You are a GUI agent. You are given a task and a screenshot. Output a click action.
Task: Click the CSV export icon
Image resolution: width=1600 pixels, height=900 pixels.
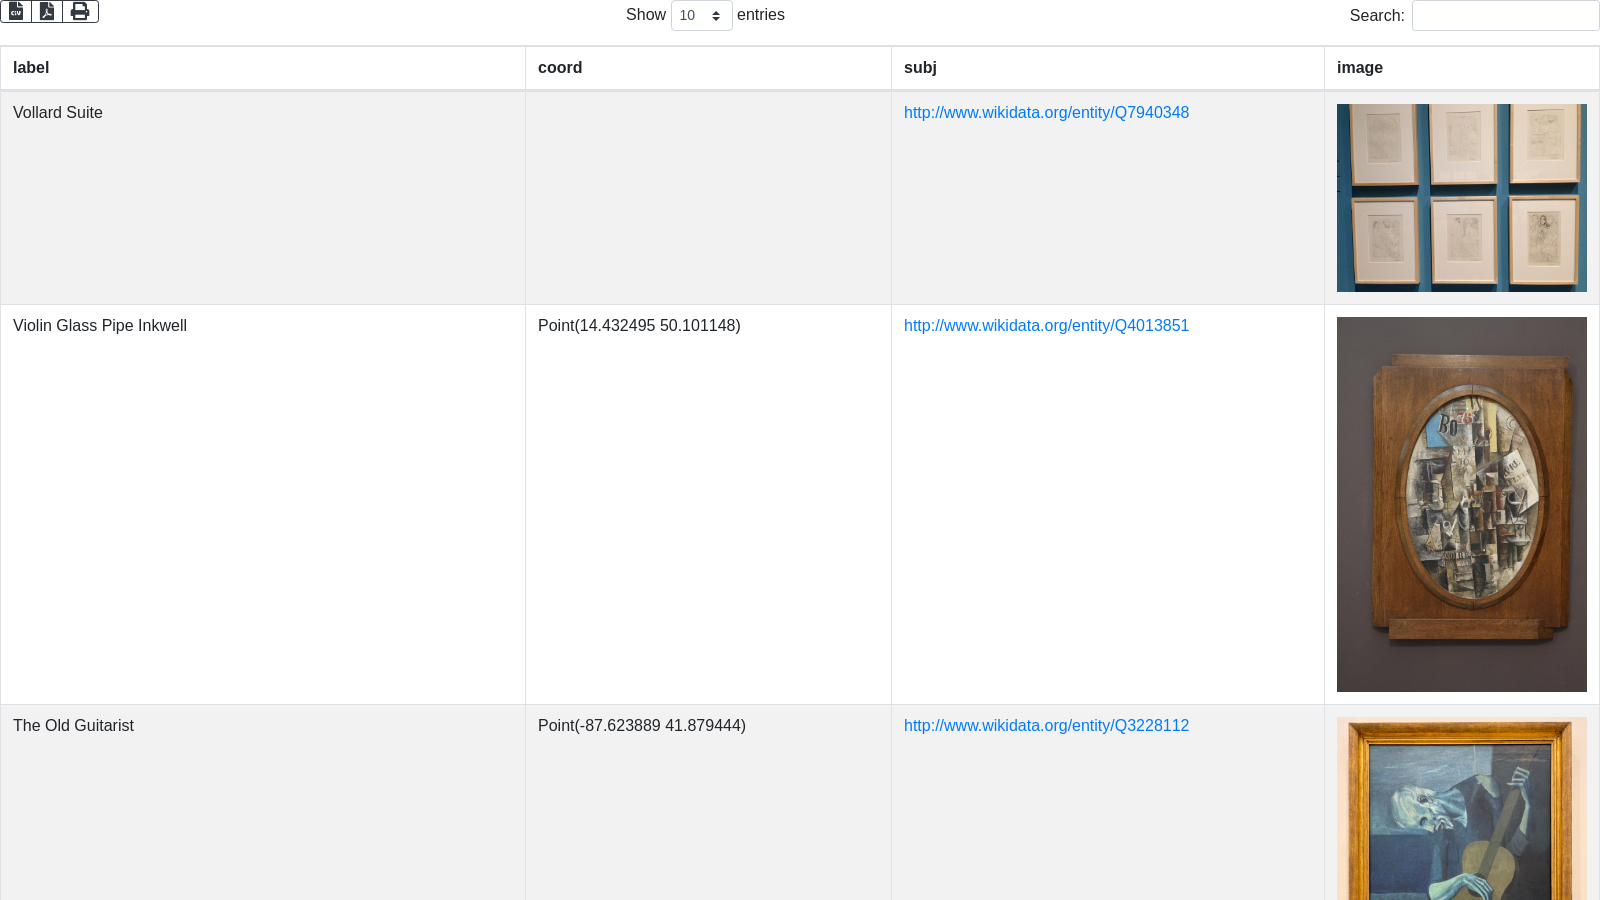(16, 11)
